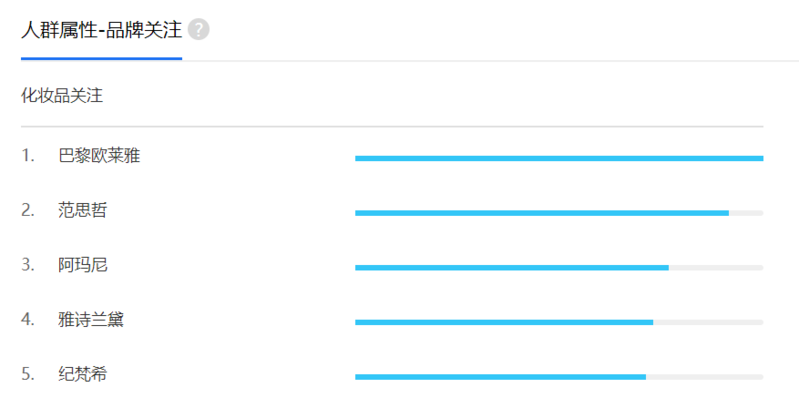799x418 pixels.
Task: Click rank number 4 in the list
Action: [x=28, y=320]
